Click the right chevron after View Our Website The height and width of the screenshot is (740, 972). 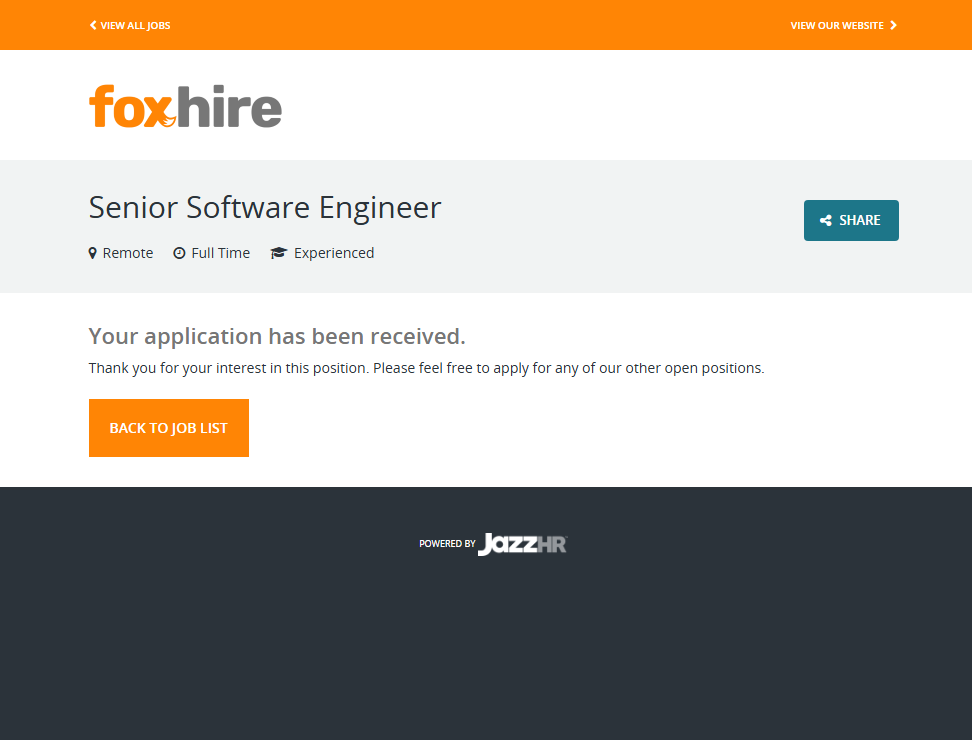tap(894, 25)
